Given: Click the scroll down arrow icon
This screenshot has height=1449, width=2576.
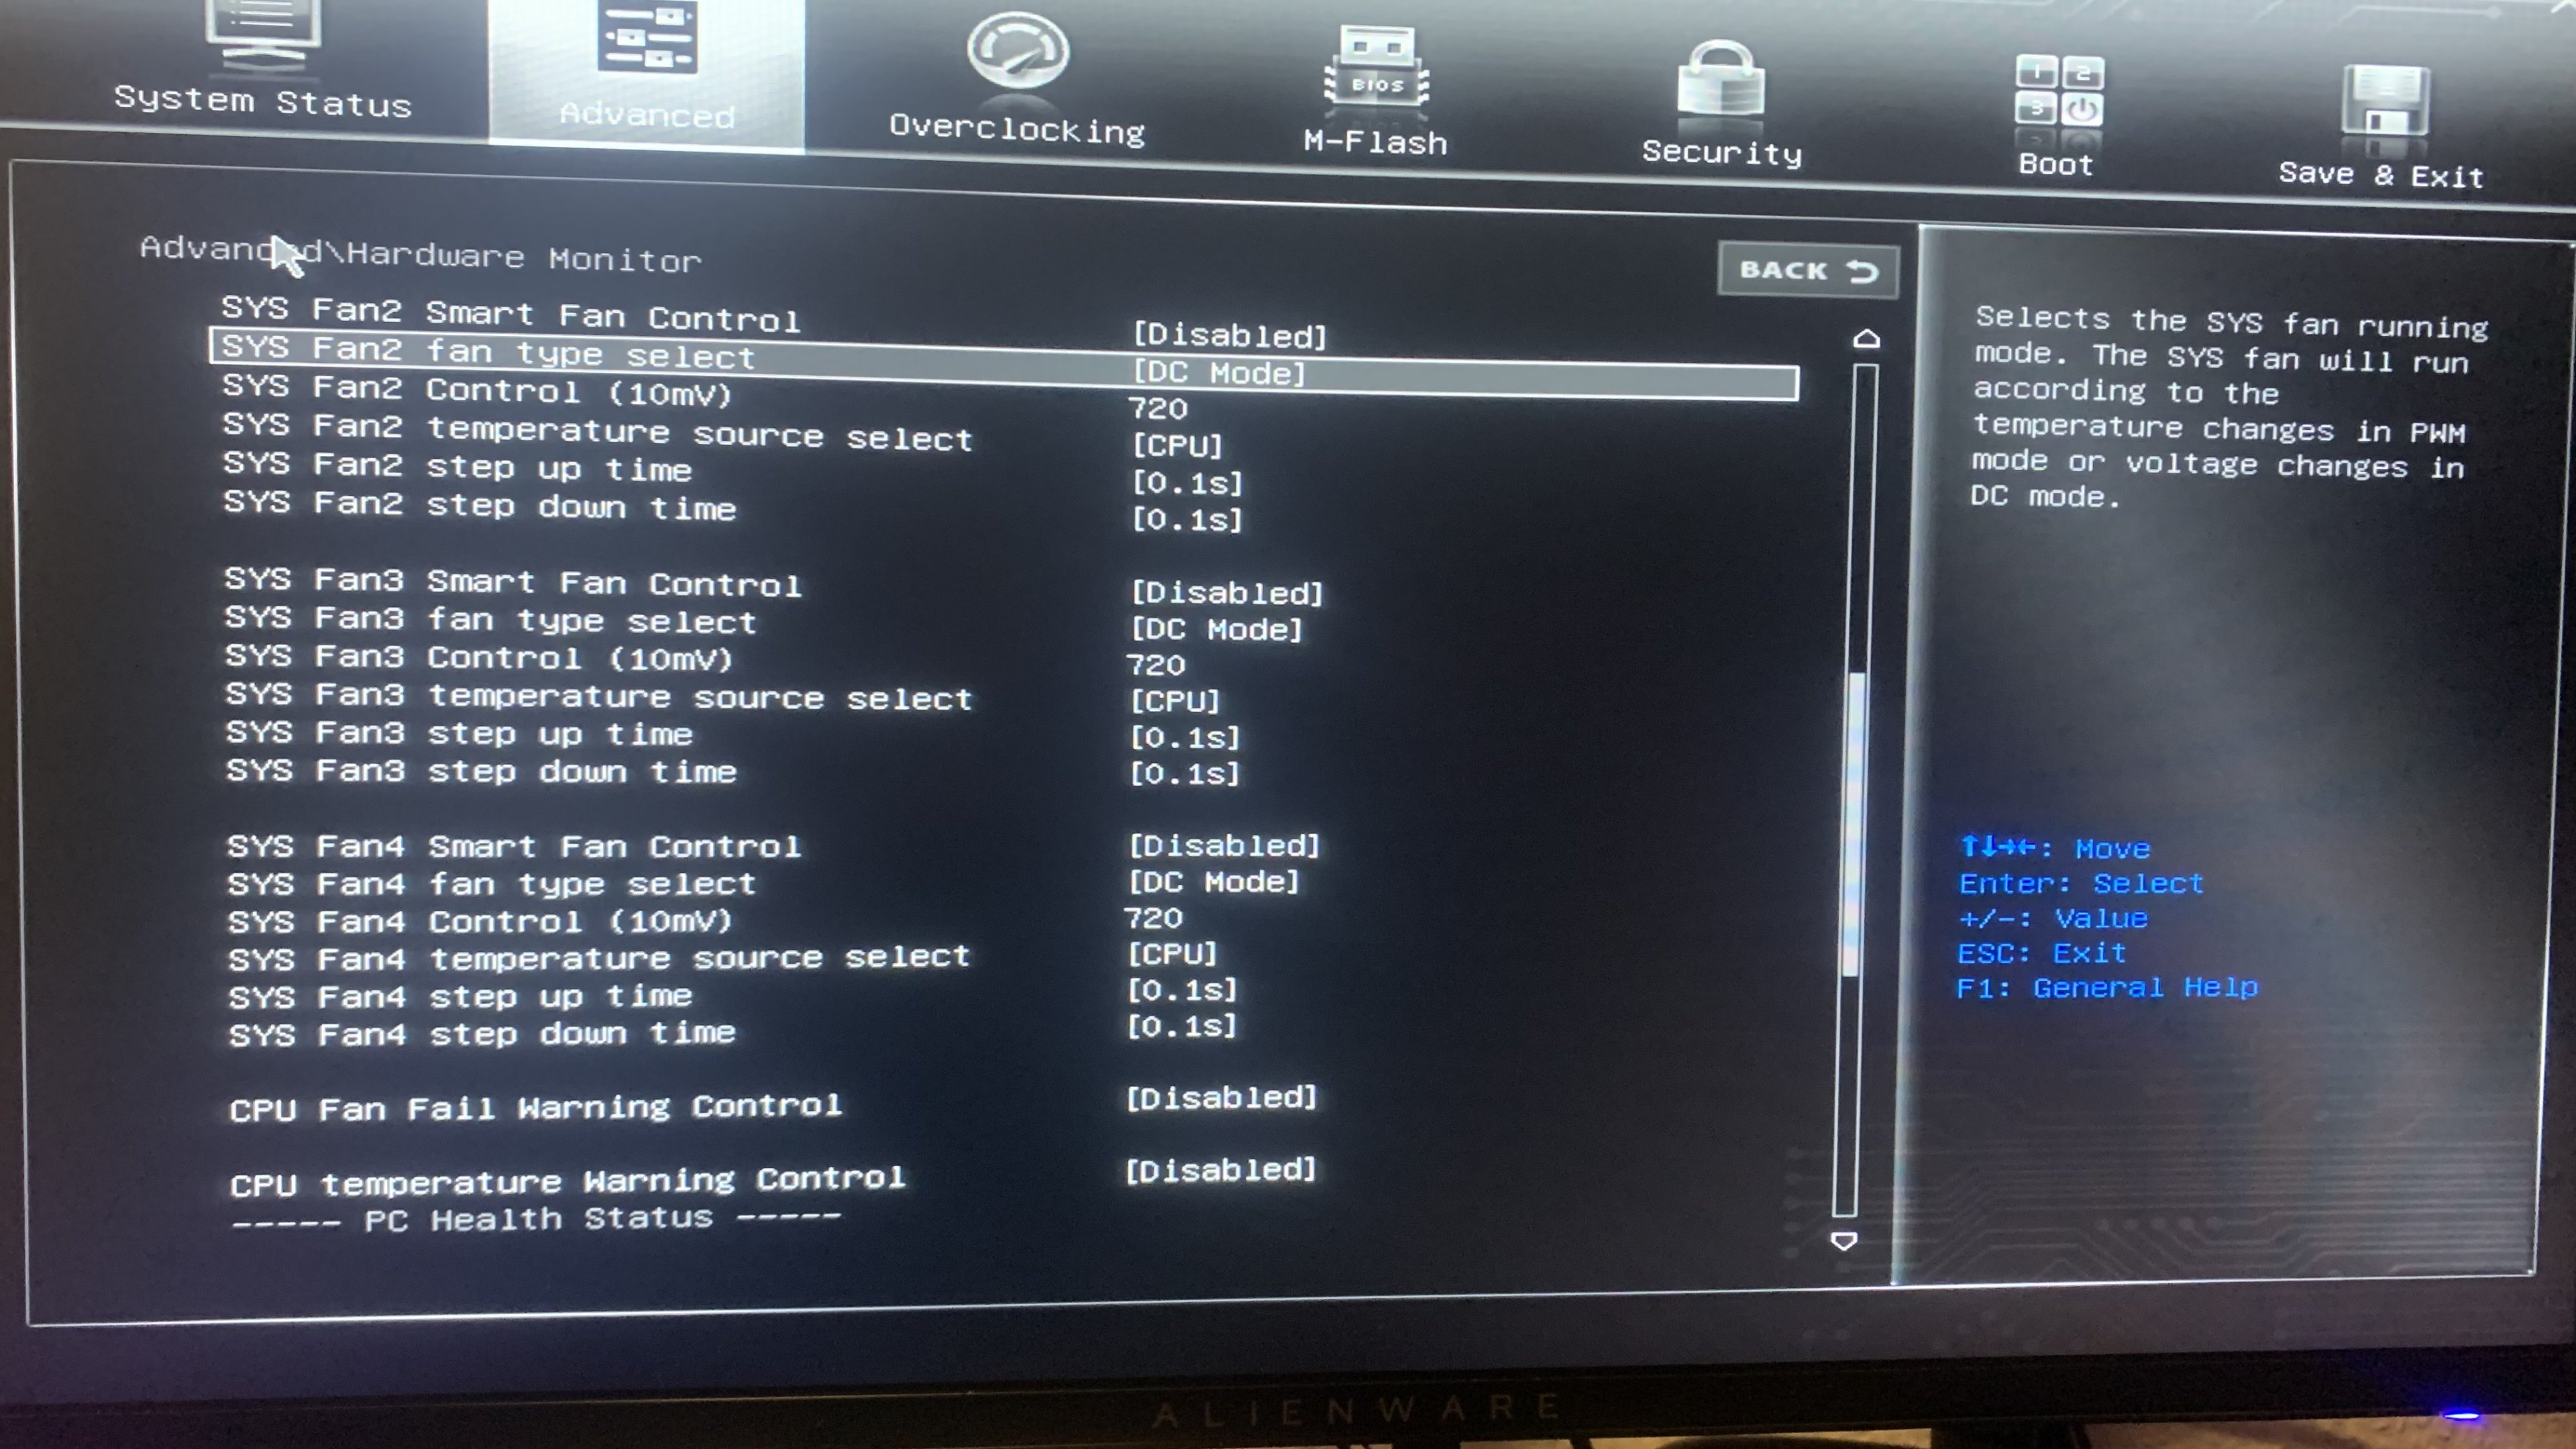Looking at the screenshot, I should coord(1843,1241).
